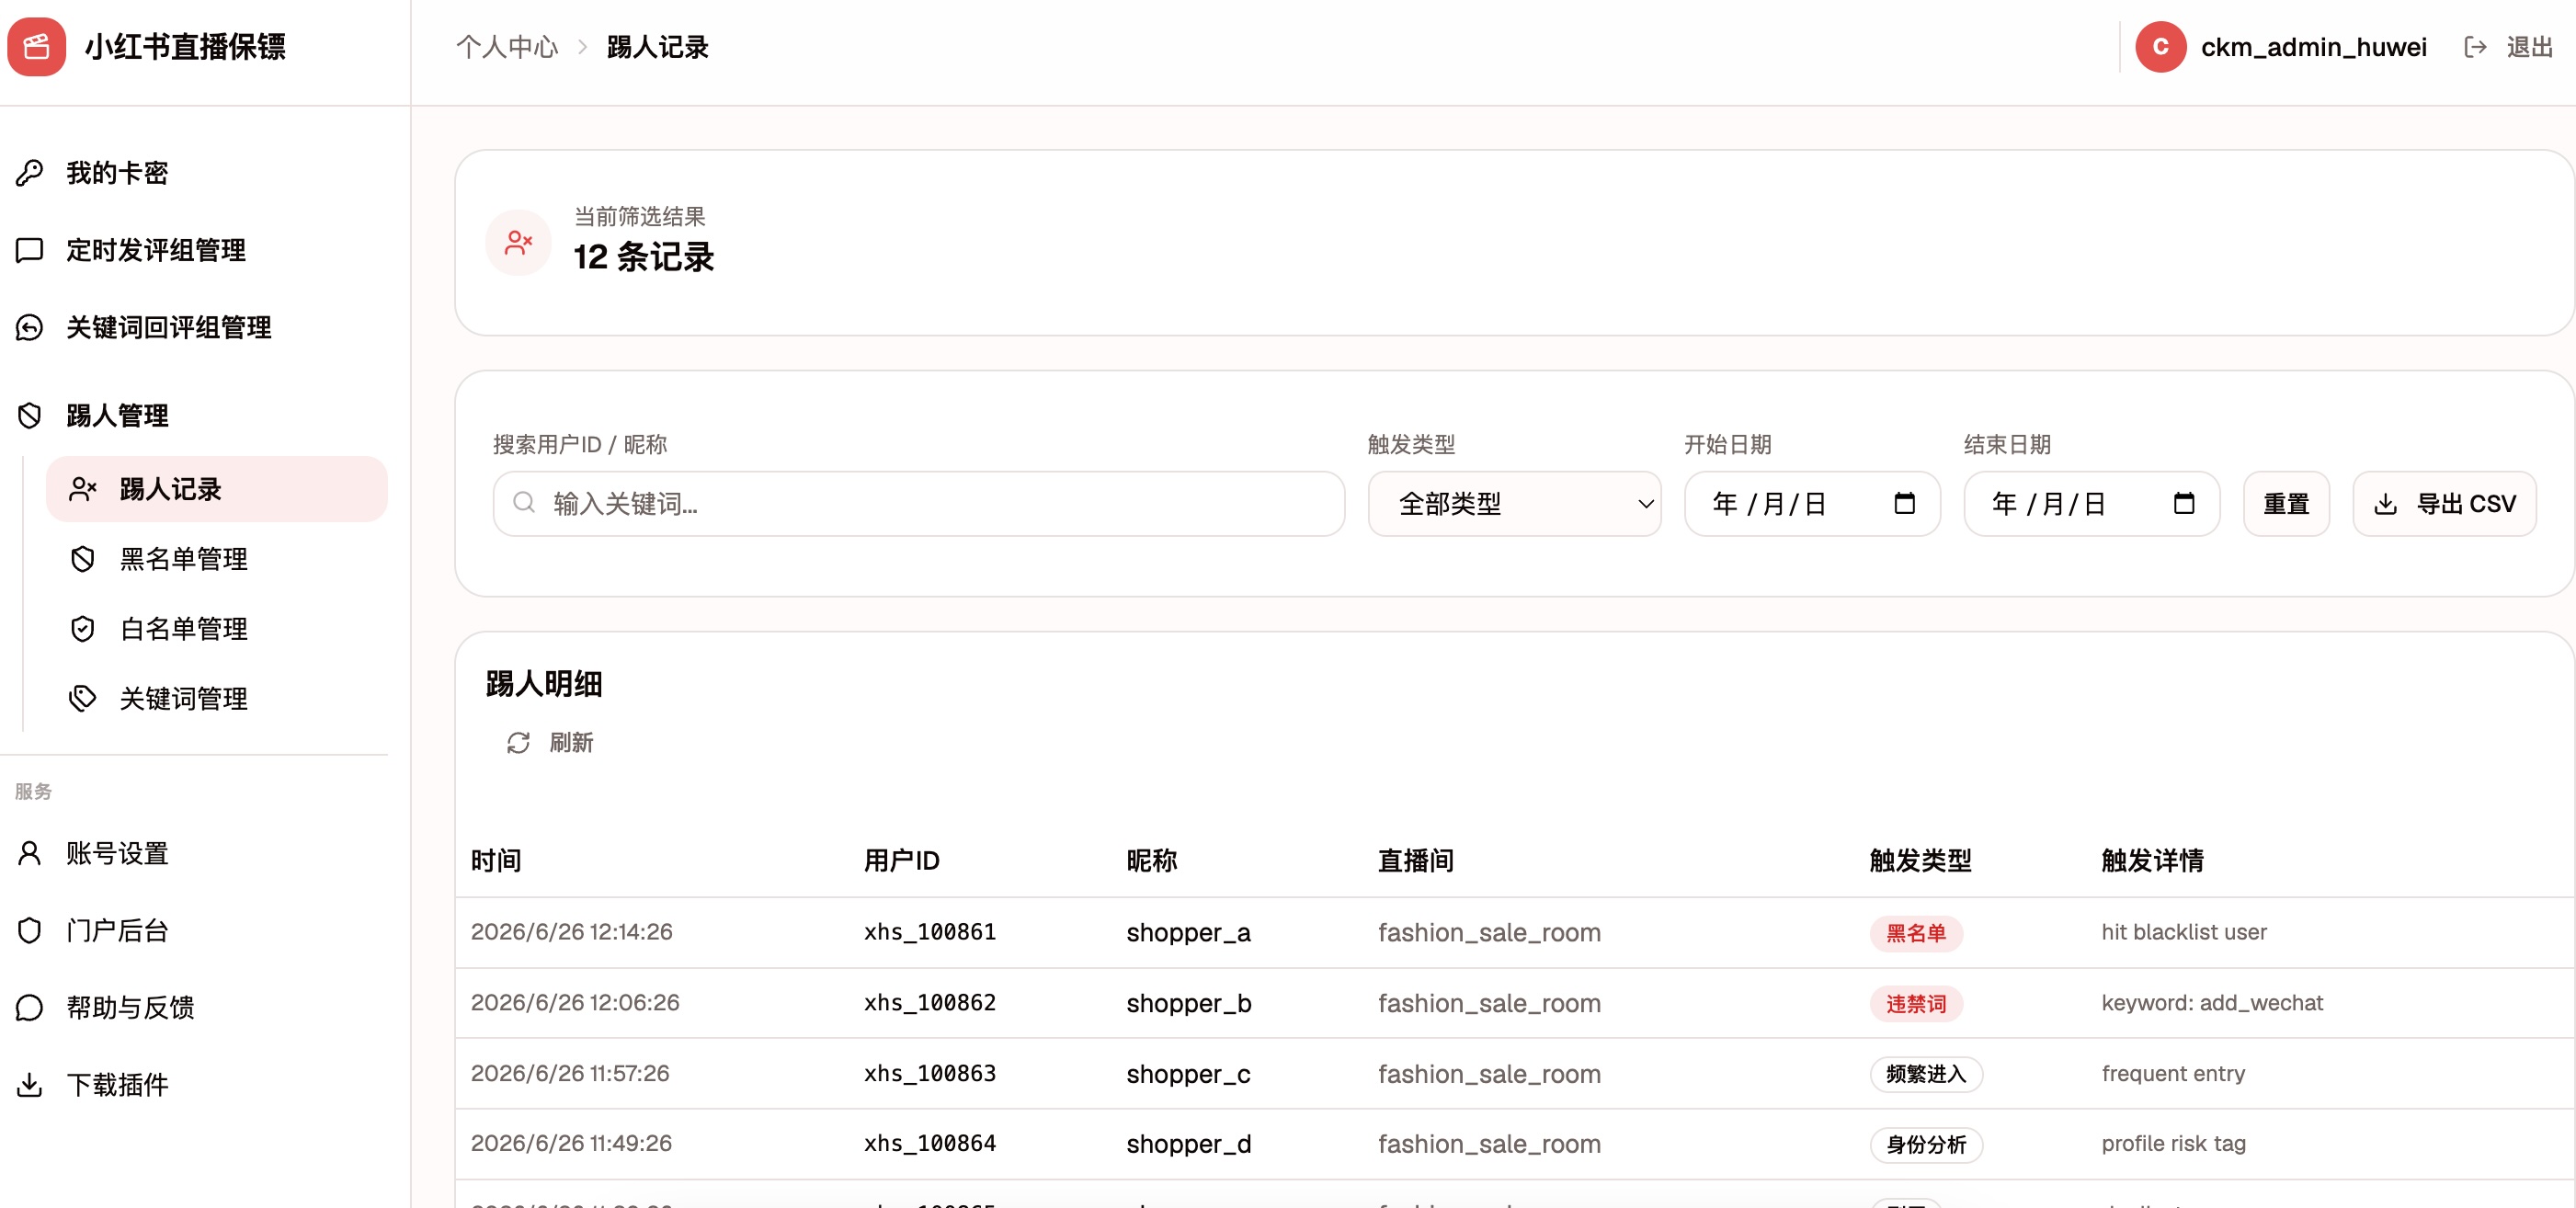This screenshot has height=1208, width=2576.
Task: Click the magnifier icon in search box
Action: [x=524, y=503]
